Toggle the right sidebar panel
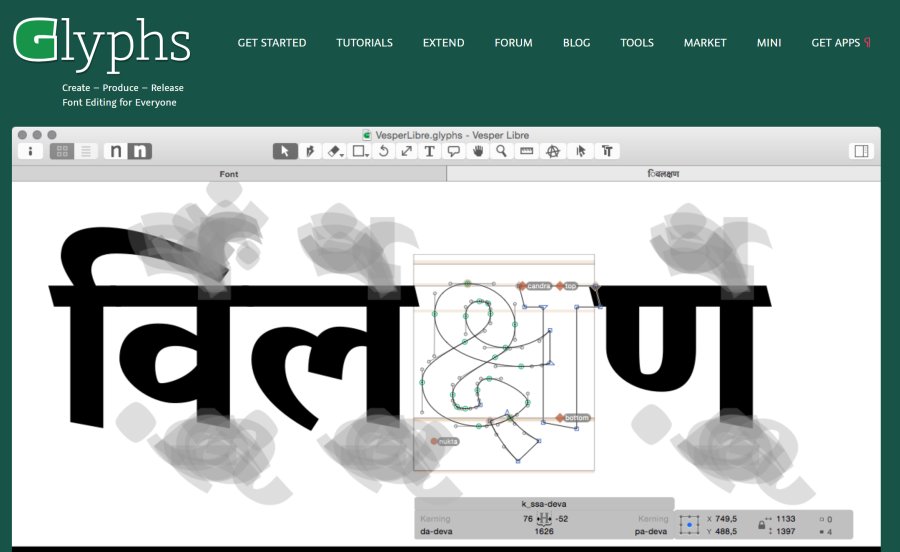This screenshot has height=552, width=900. [x=859, y=151]
